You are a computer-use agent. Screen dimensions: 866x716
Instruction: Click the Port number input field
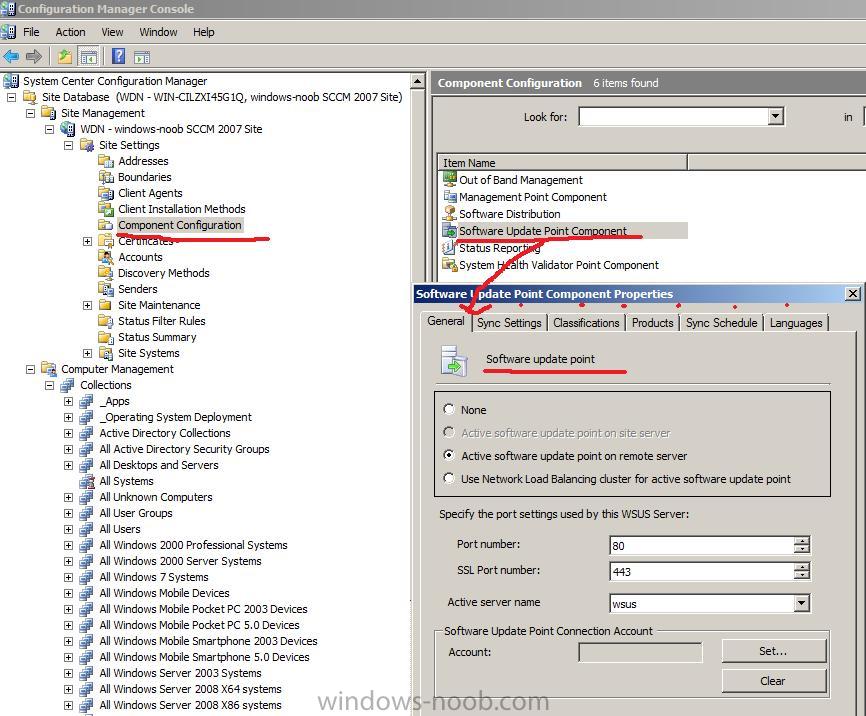click(x=701, y=545)
